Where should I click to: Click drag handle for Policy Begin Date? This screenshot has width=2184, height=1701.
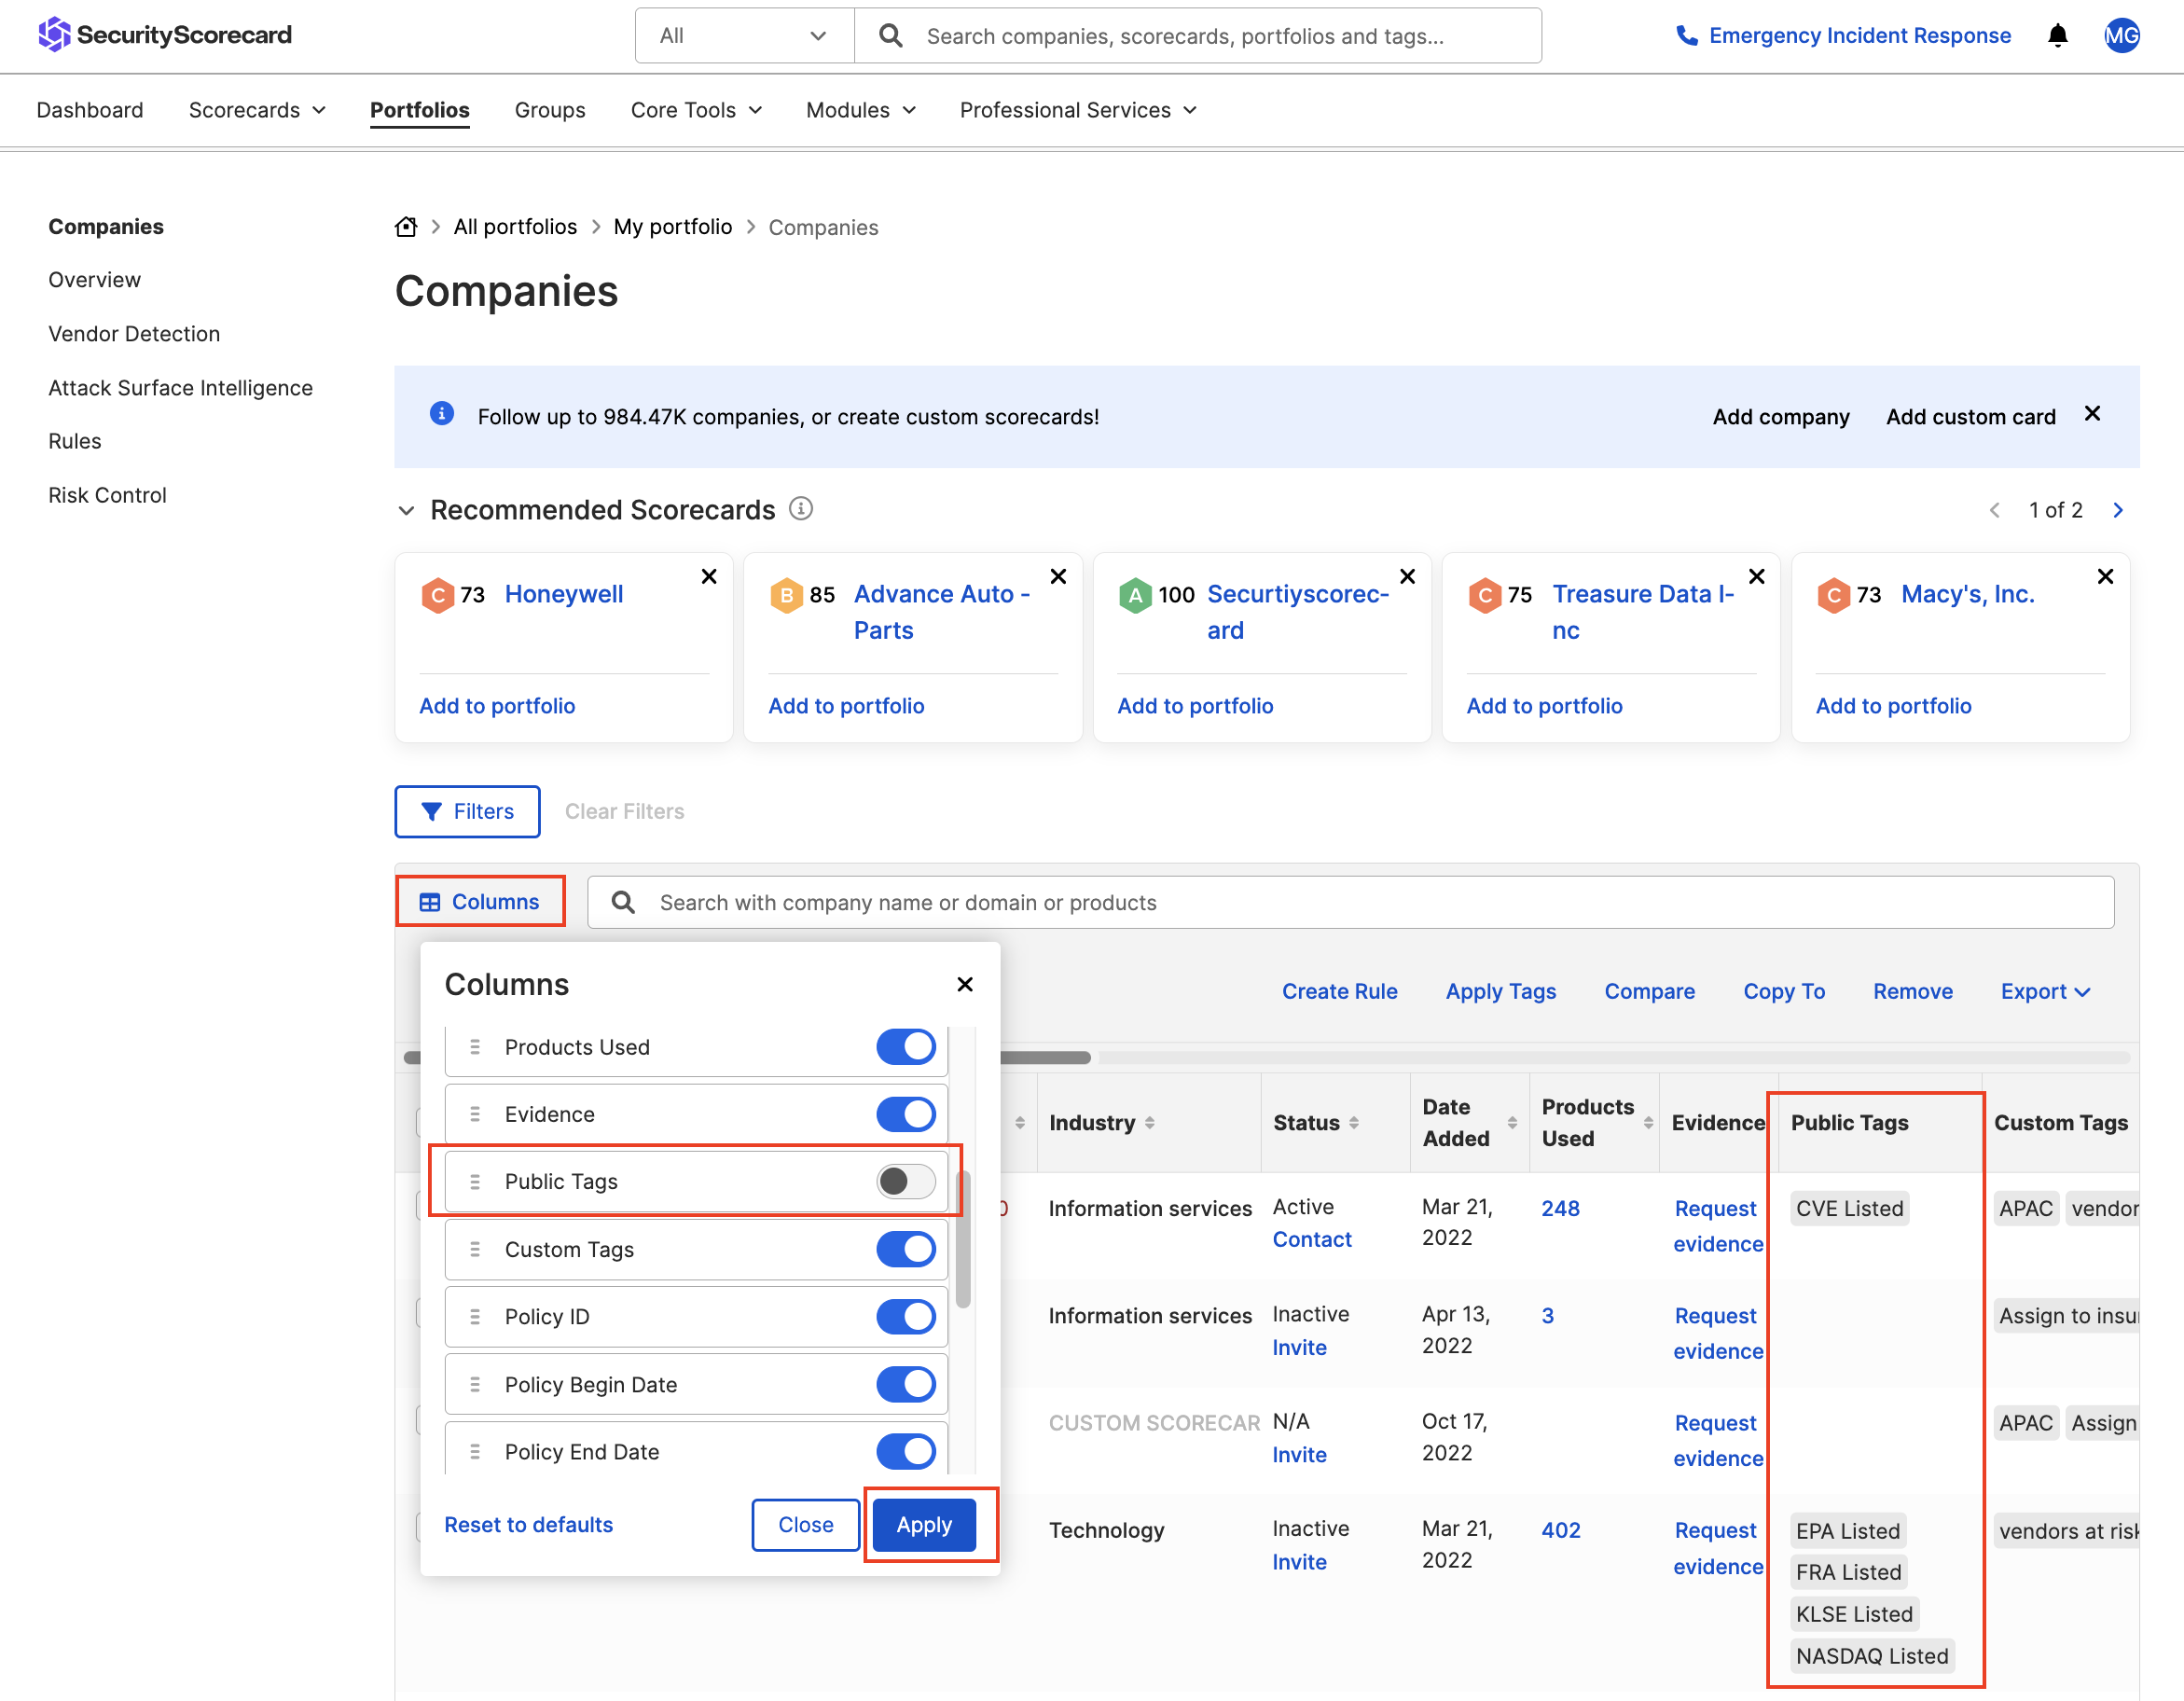coord(475,1384)
